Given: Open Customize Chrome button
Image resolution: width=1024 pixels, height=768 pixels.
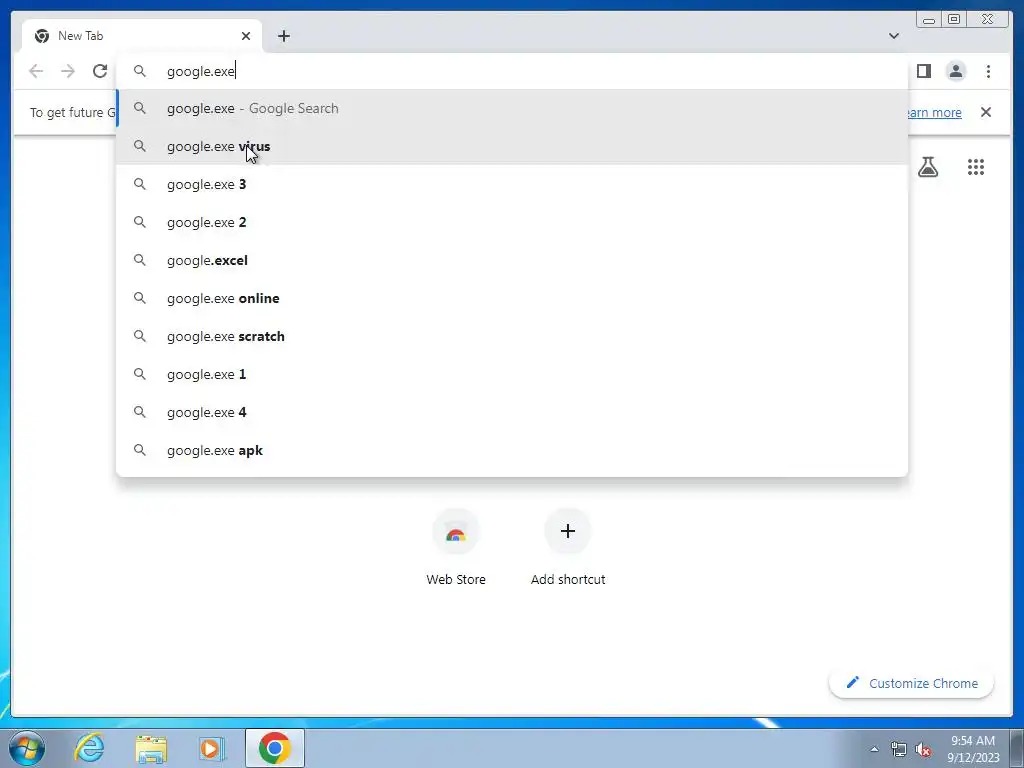Looking at the screenshot, I should pos(912,683).
